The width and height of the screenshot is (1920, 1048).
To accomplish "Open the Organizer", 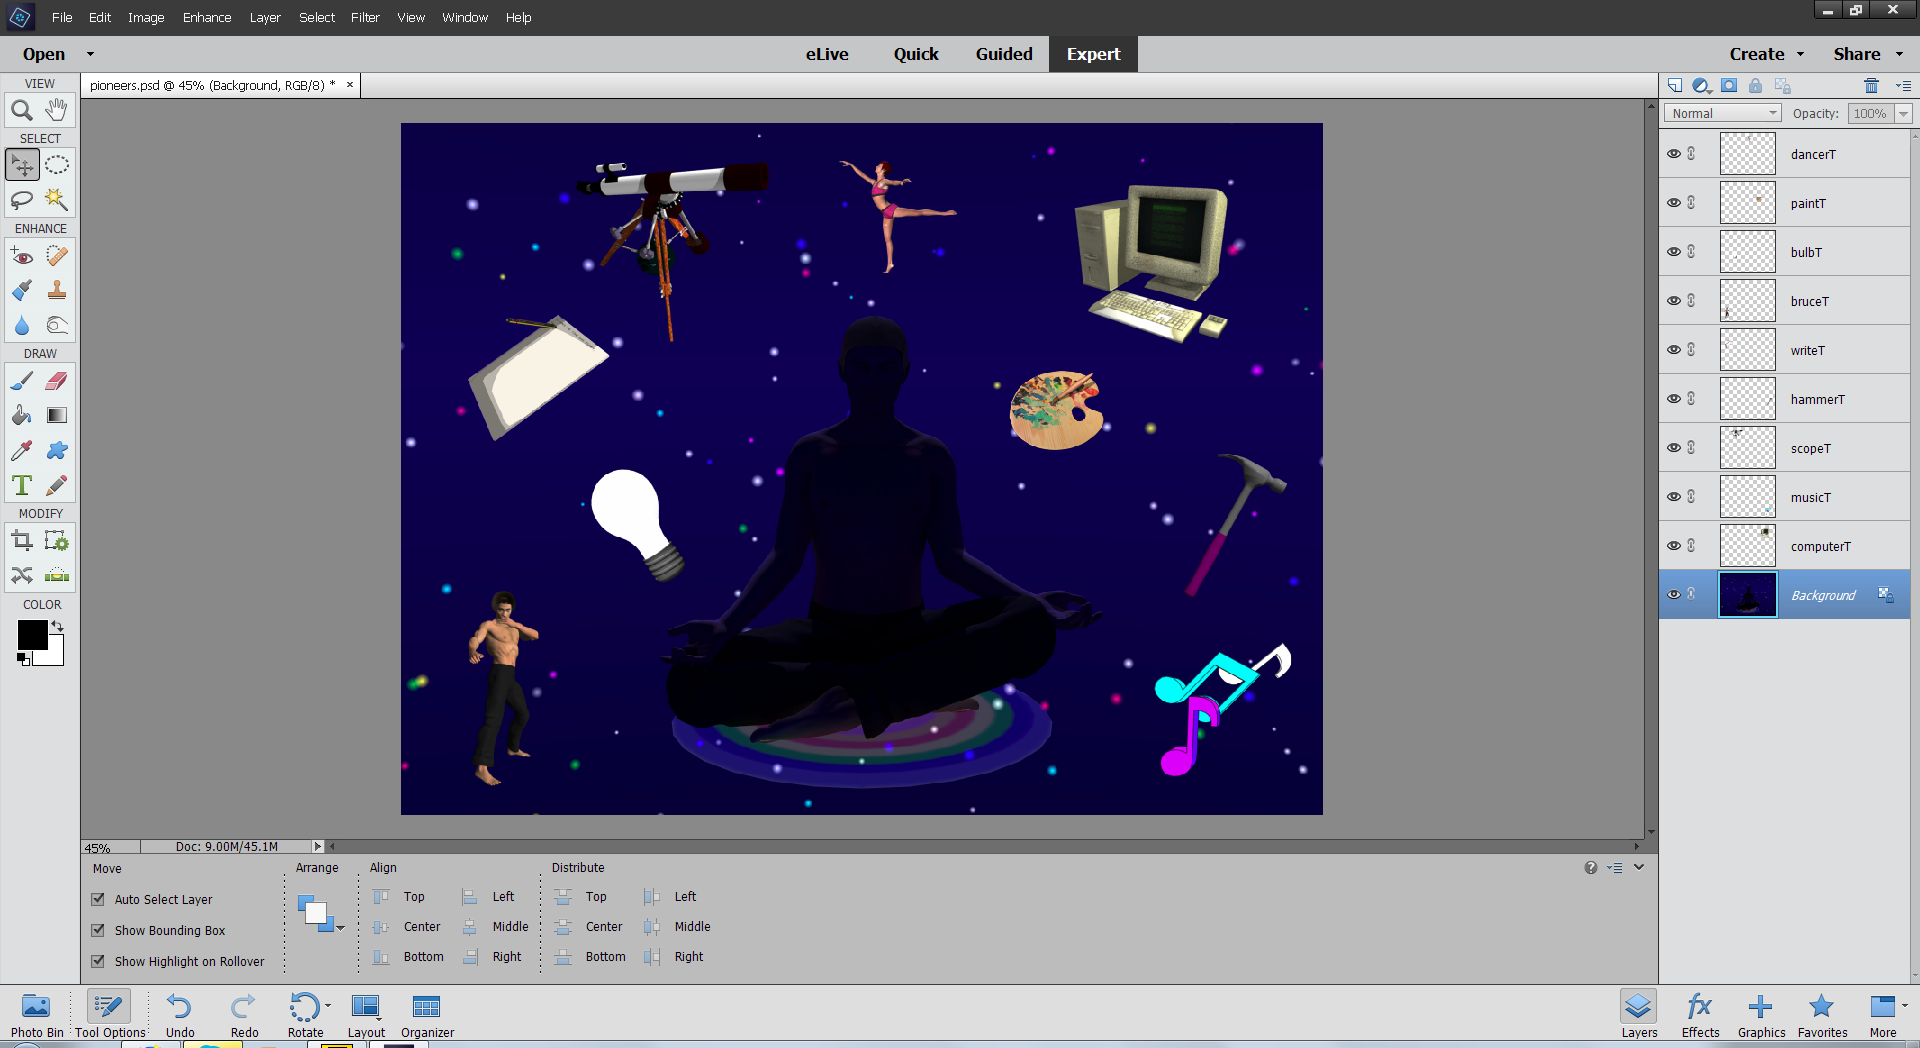I will pyautogui.click(x=427, y=1014).
